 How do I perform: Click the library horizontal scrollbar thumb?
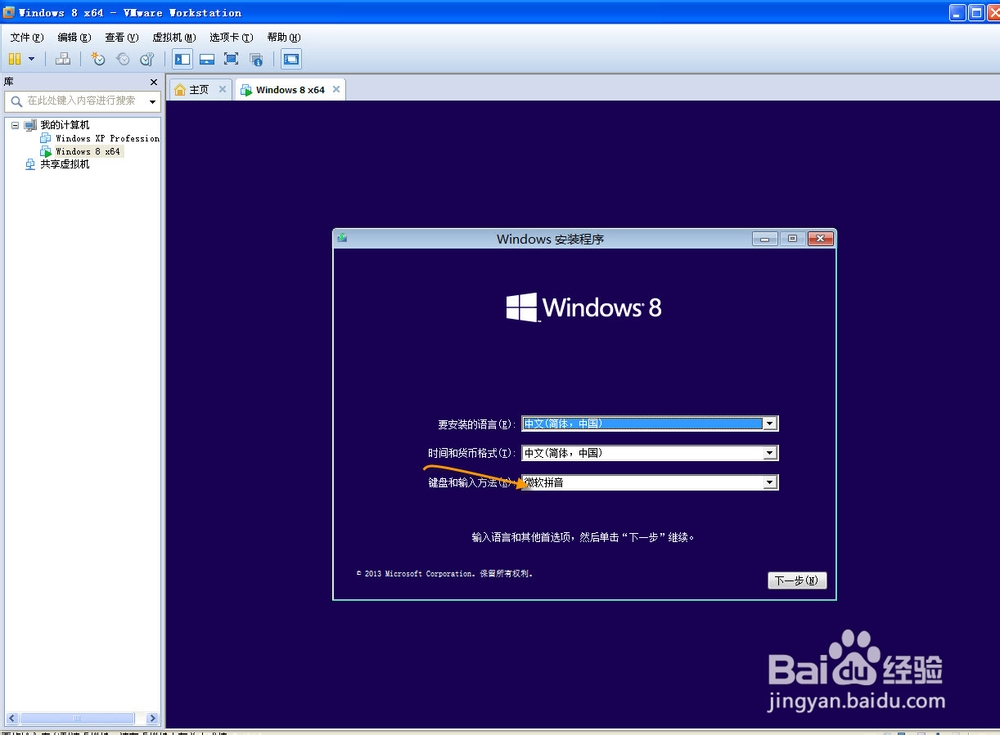(x=77, y=718)
